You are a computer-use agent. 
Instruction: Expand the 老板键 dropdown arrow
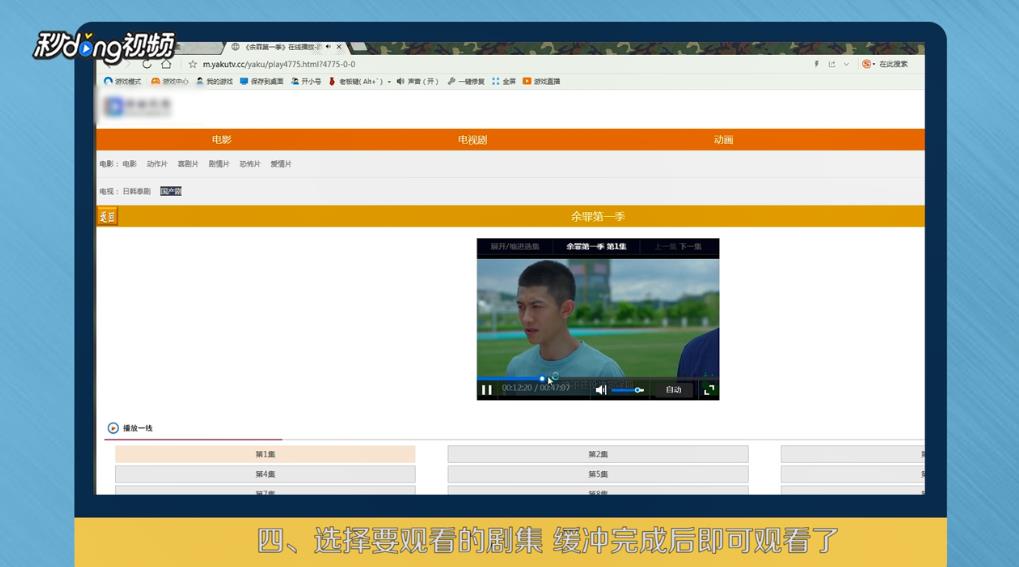[x=389, y=82]
